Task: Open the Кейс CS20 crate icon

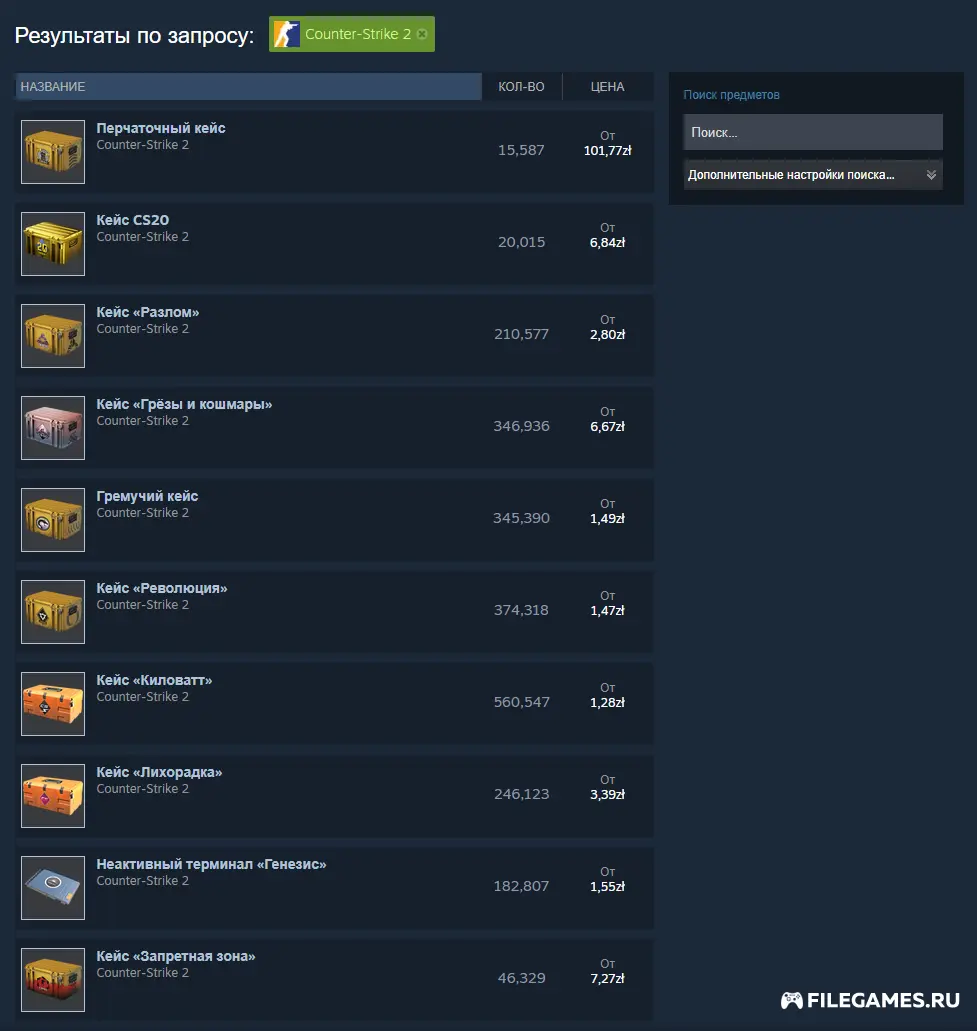Action: click(53, 244)
